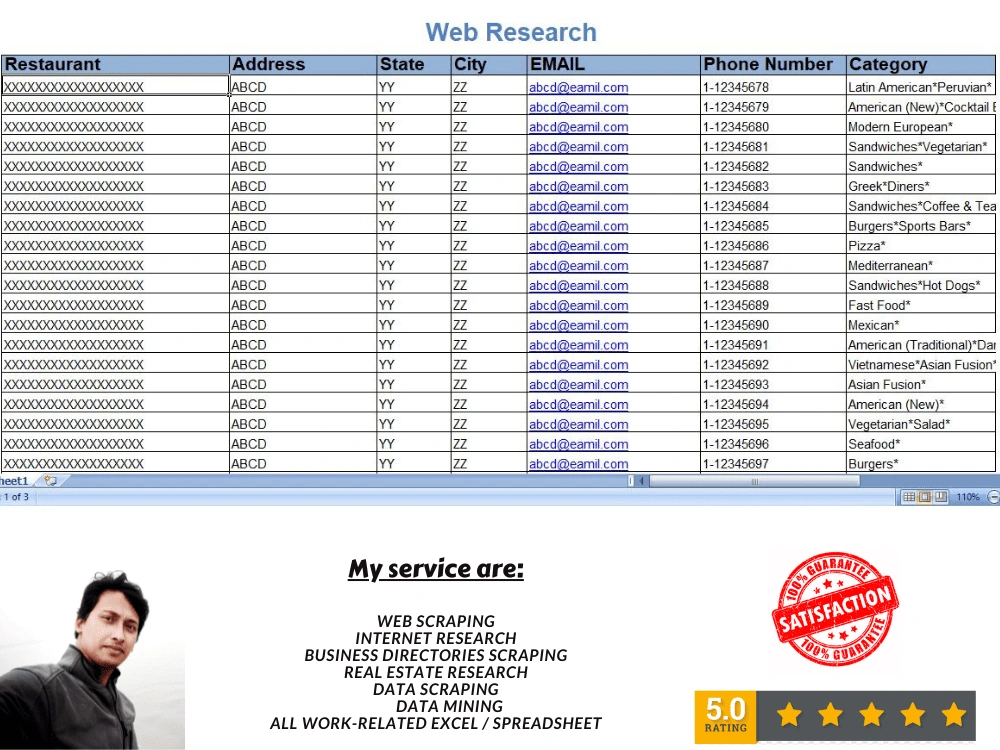Screen dimensions: 1000x750
Task: Select the Category column header cell
Action: (x=921, y=64)
